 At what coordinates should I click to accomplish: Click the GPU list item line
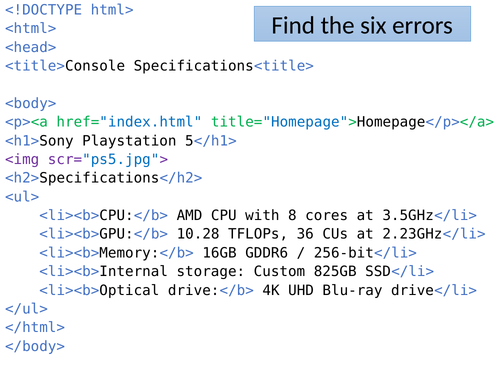pos(262,234)
